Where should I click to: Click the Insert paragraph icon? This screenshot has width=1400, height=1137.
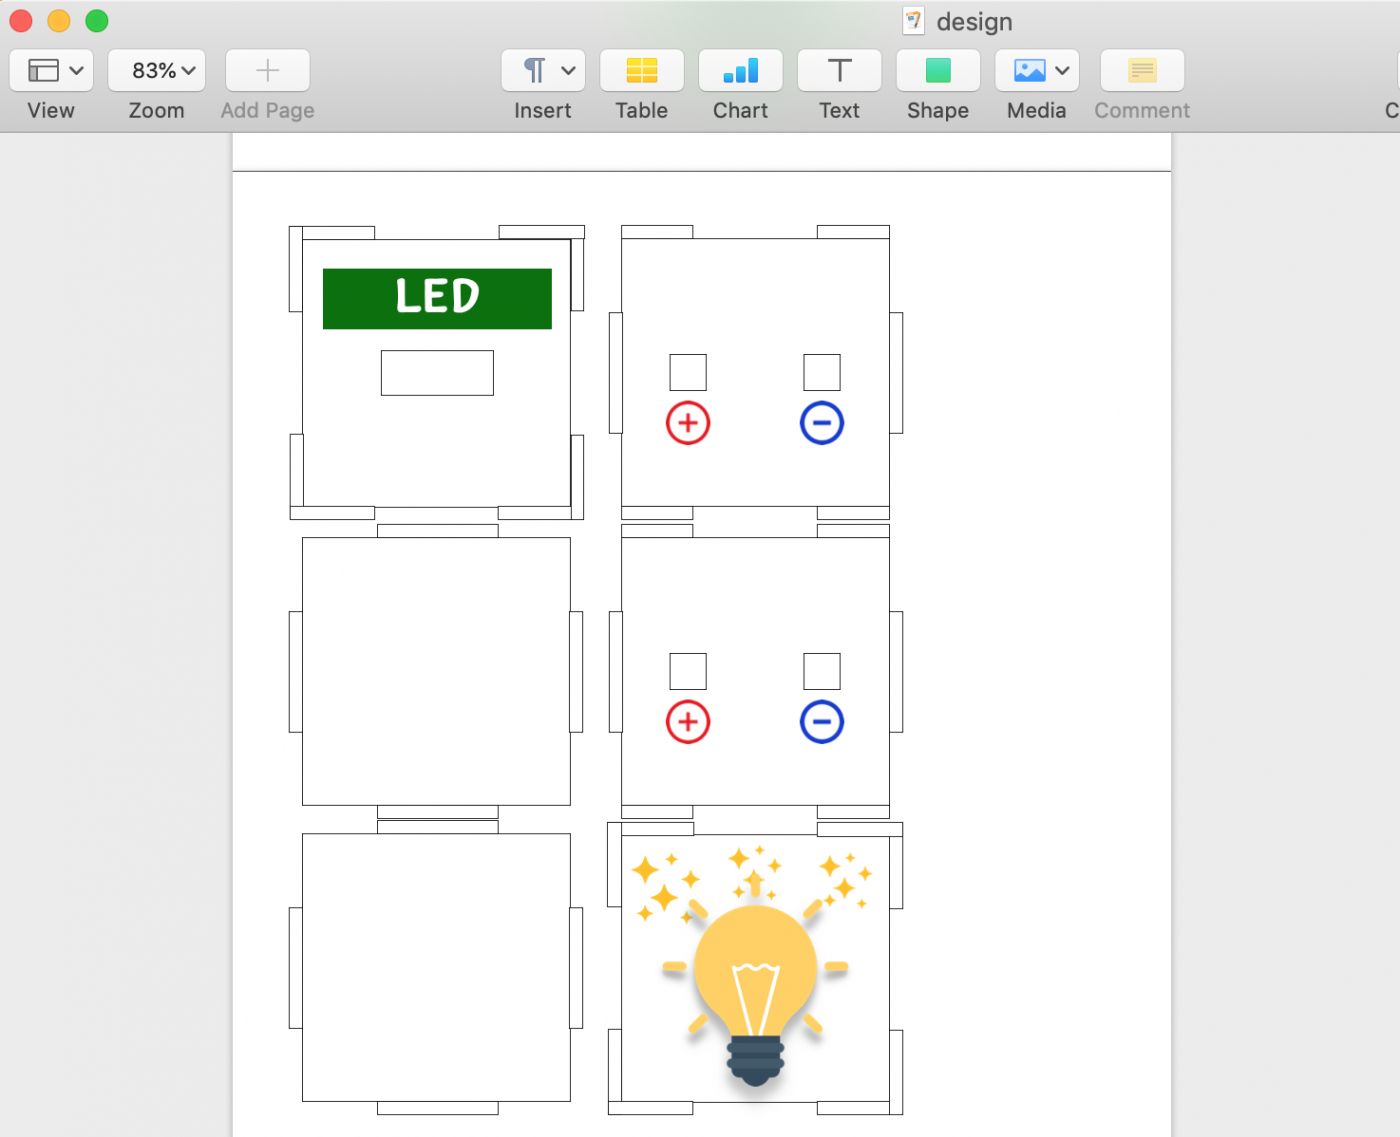point(535,70)
